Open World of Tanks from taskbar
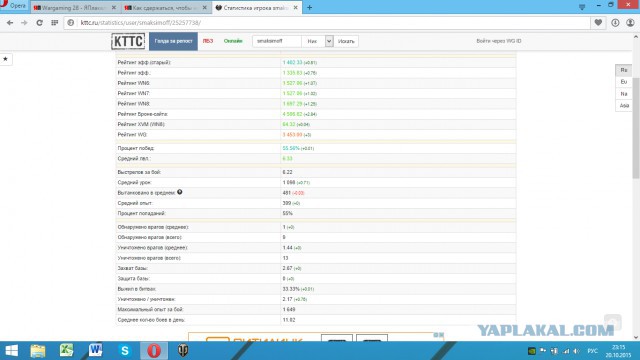 pos(183,351)
